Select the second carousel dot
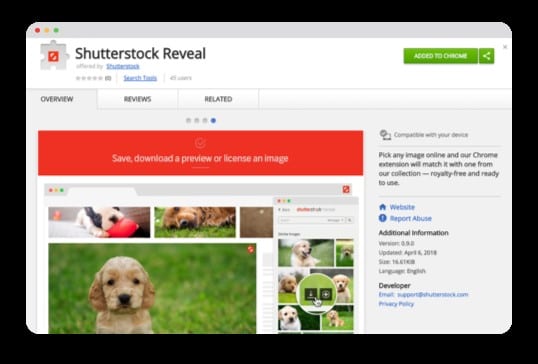The width and height of the screenshot is (538, 364). click(x=197, y=120)
